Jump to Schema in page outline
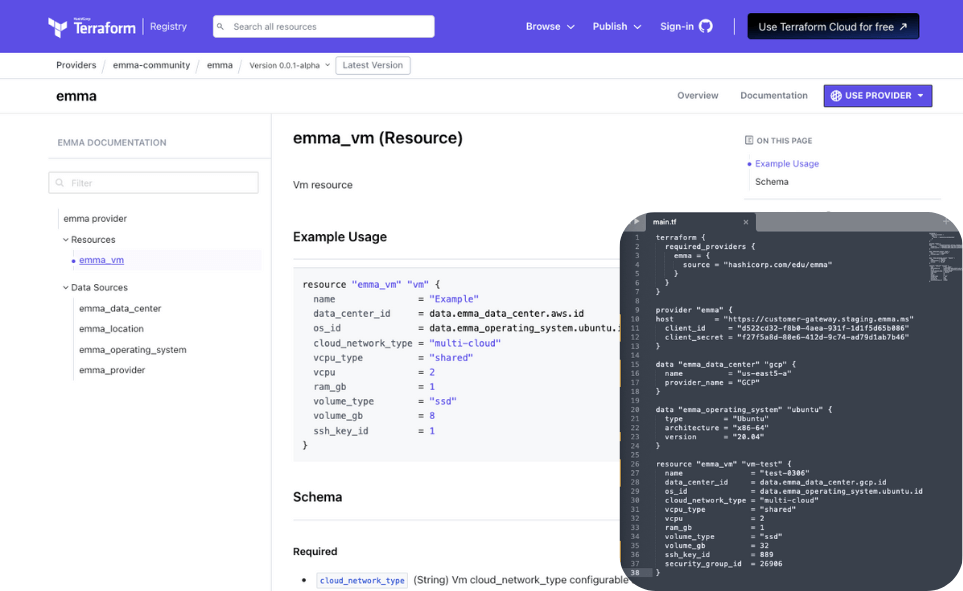 click(x=771, y=182)
